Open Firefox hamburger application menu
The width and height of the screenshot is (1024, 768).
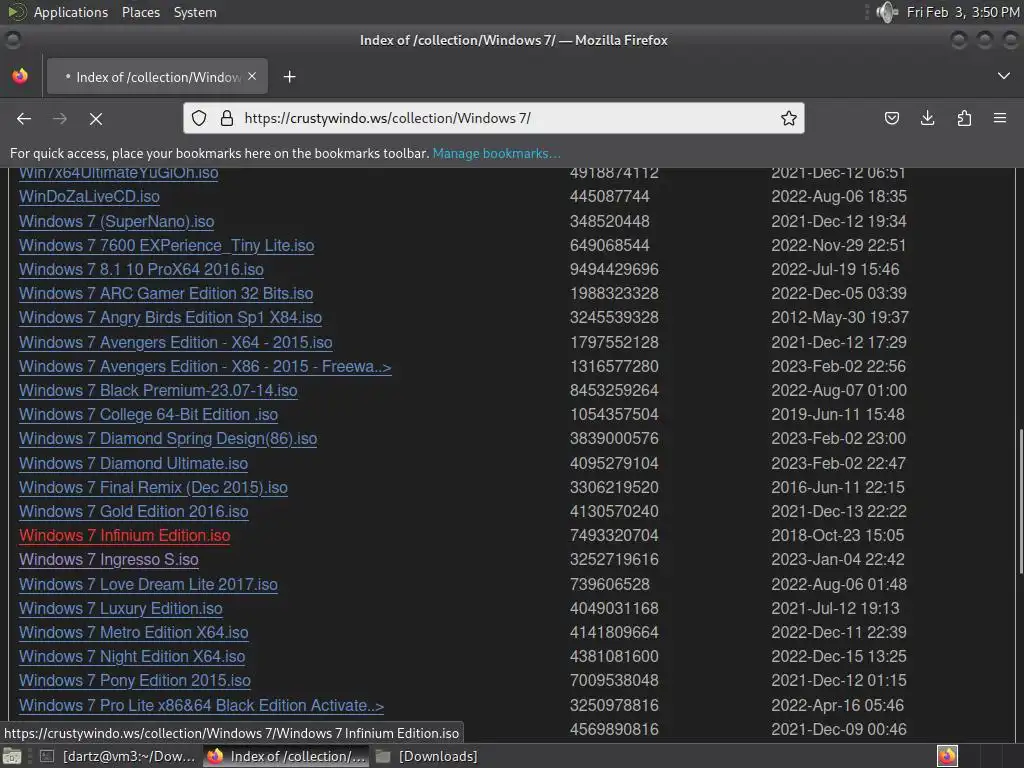1000,118
